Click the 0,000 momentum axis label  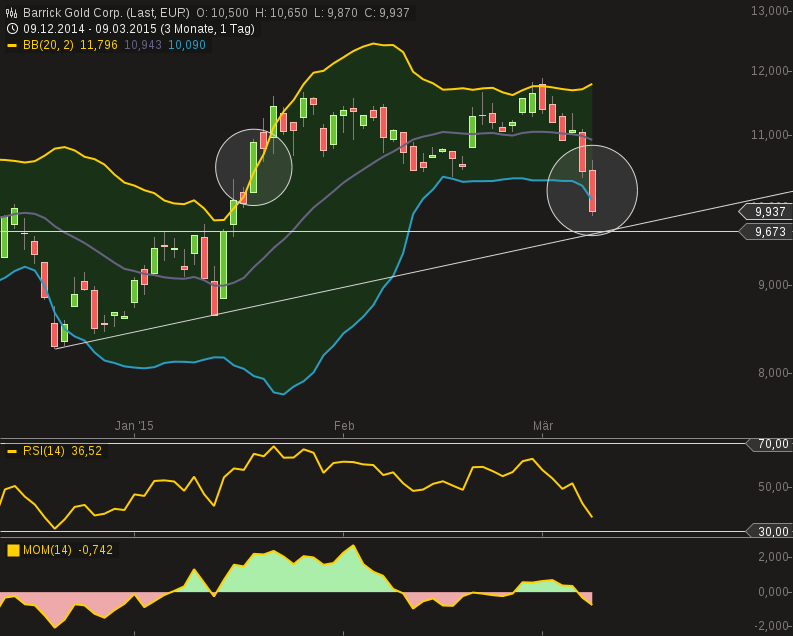click(x=773, y=592)
